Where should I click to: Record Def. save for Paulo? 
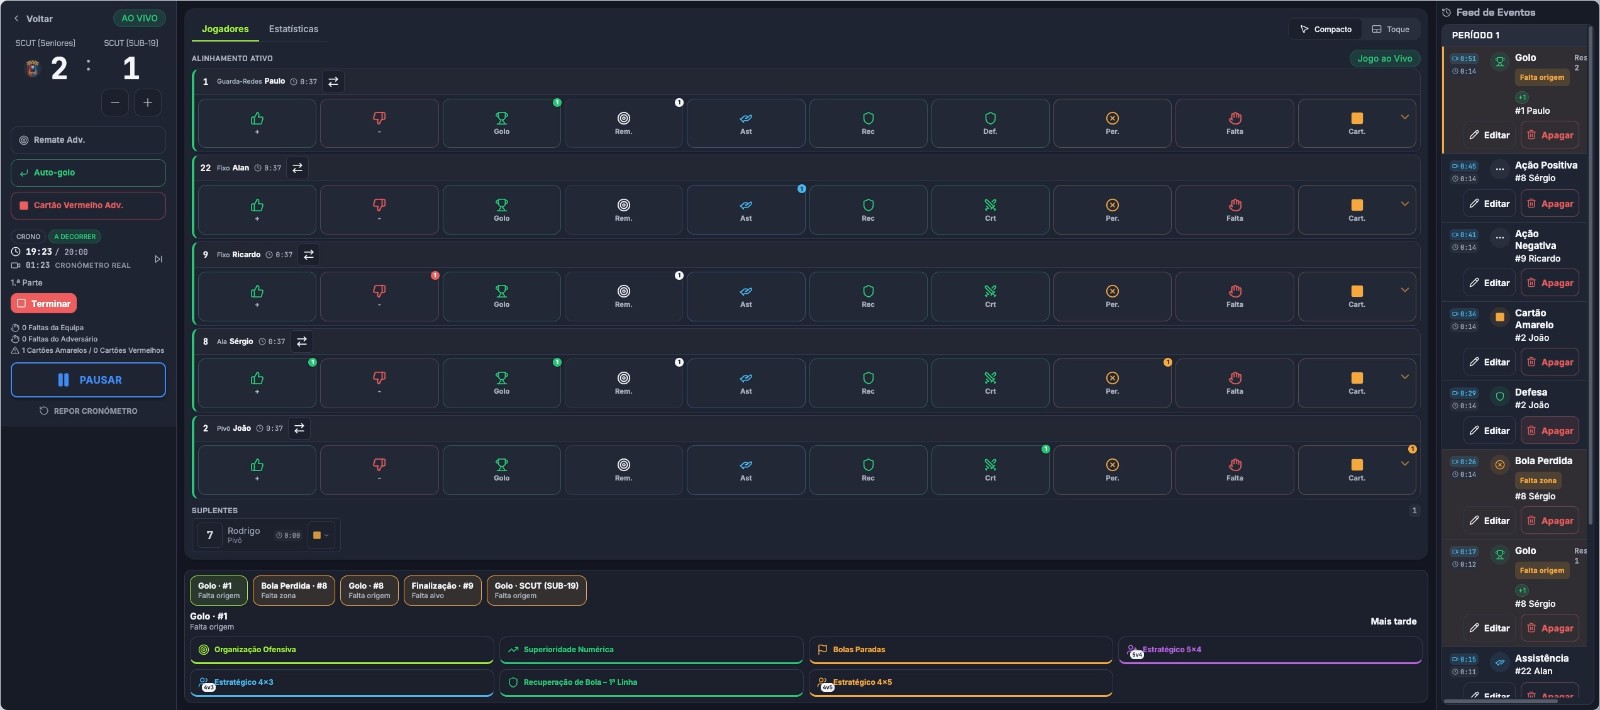click(990, 123)
